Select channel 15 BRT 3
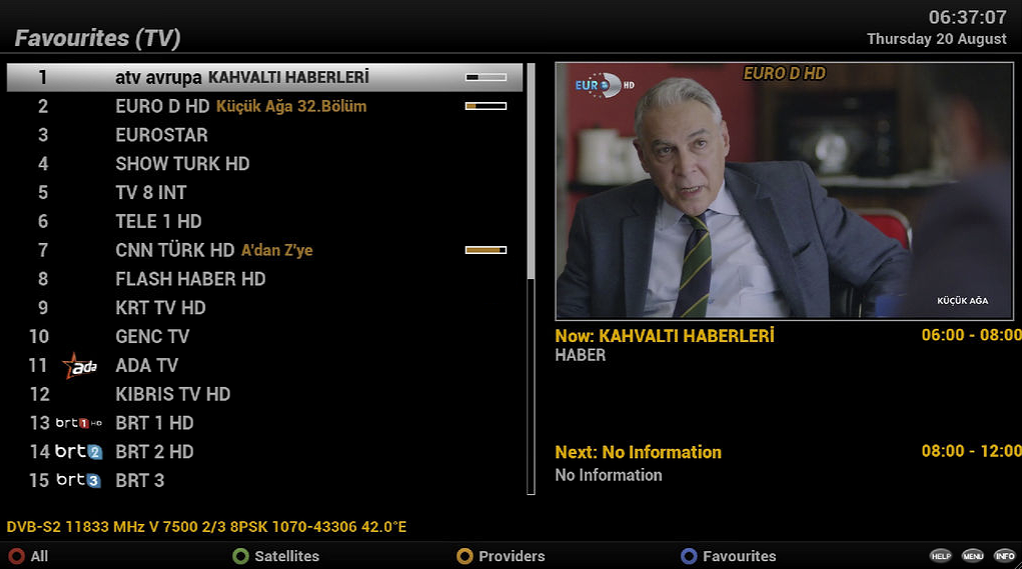 [265, 480]
